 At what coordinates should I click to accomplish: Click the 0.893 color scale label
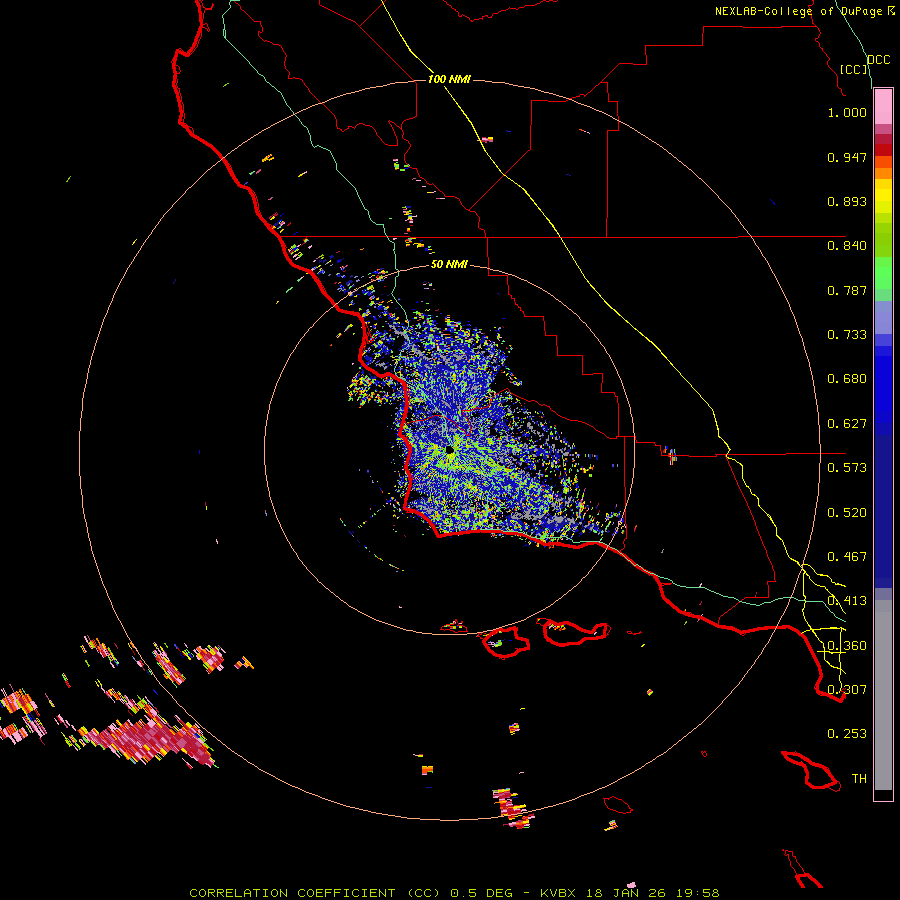(x=847, y=201)
